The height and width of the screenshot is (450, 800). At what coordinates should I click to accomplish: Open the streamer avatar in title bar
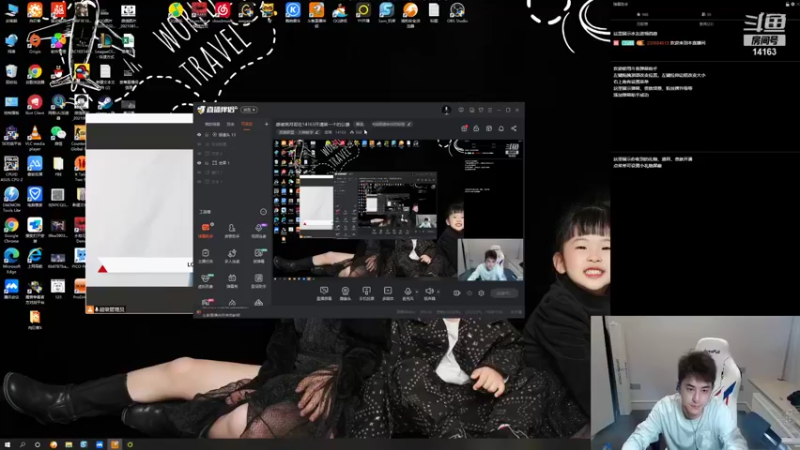pyautogui.click(x=446, y=110)
